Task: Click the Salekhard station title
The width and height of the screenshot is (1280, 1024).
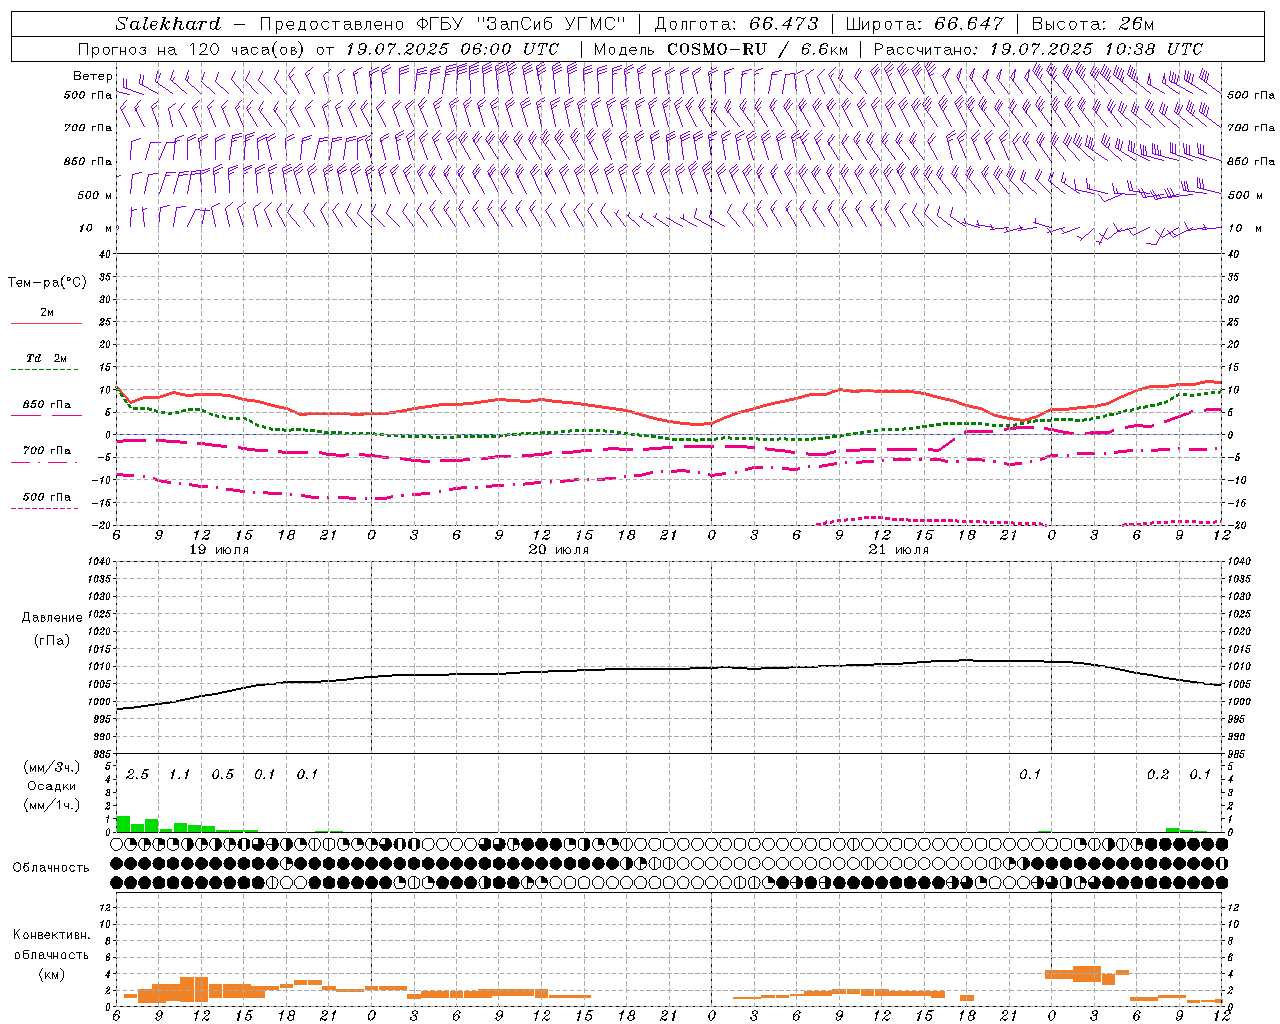Action: coord(168,24)
